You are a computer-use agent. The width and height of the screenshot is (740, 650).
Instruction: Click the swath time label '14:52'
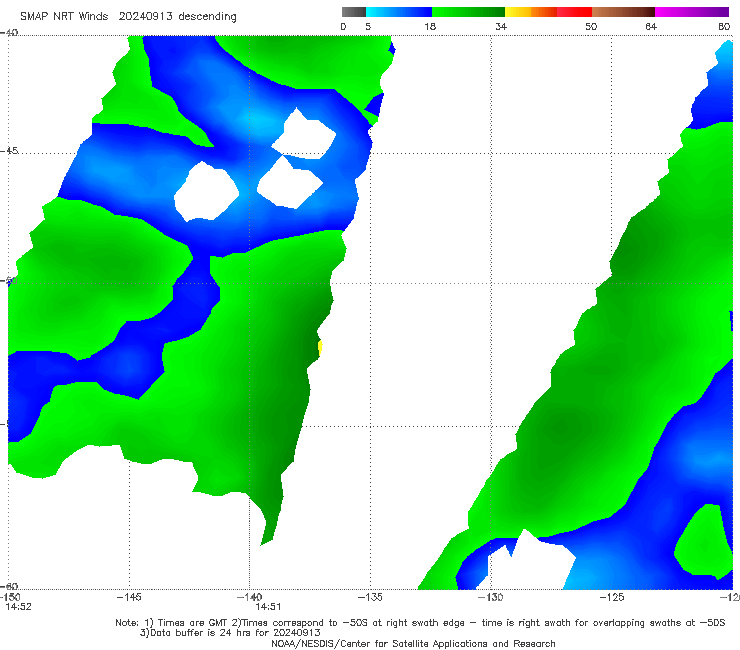(18, 607)
